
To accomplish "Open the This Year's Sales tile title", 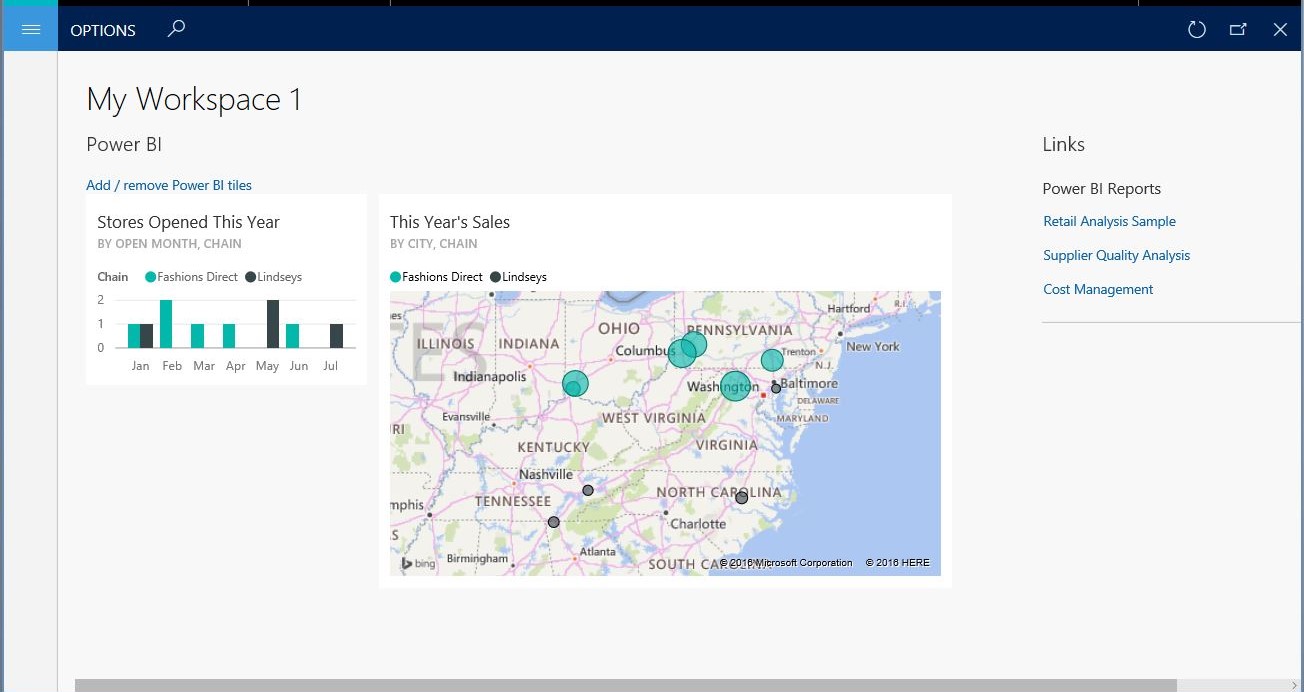I will pyautogui.click(x=450, y=222).
